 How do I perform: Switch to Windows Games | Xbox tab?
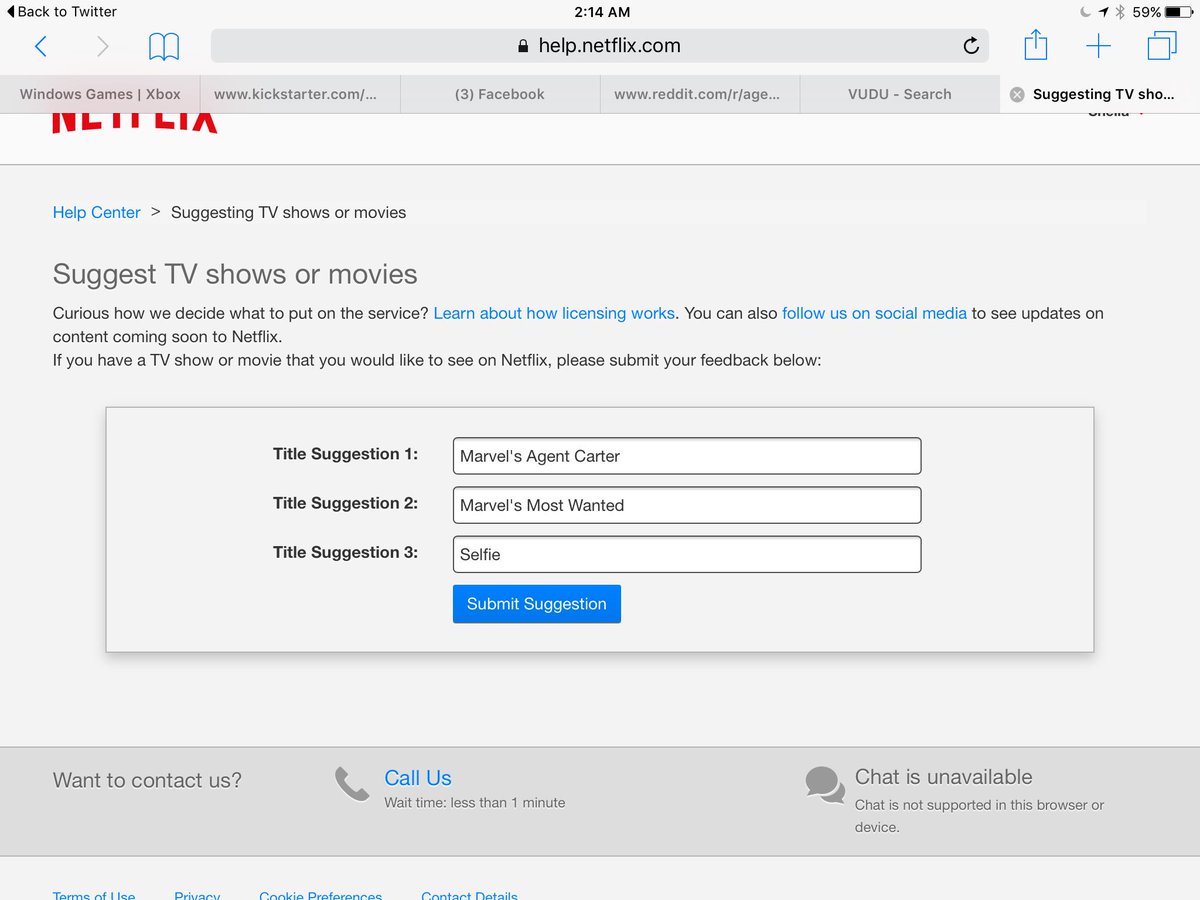pos(100,94)
